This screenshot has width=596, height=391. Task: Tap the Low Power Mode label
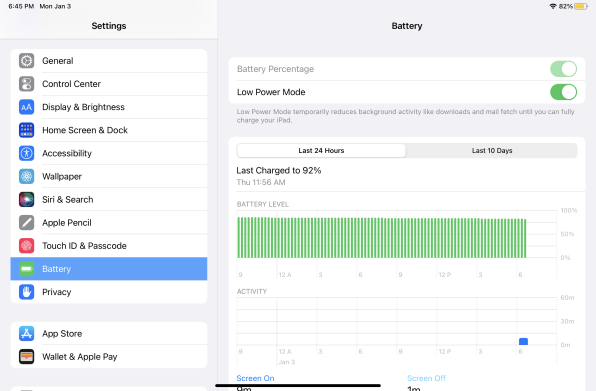click(x=271, y=92)
